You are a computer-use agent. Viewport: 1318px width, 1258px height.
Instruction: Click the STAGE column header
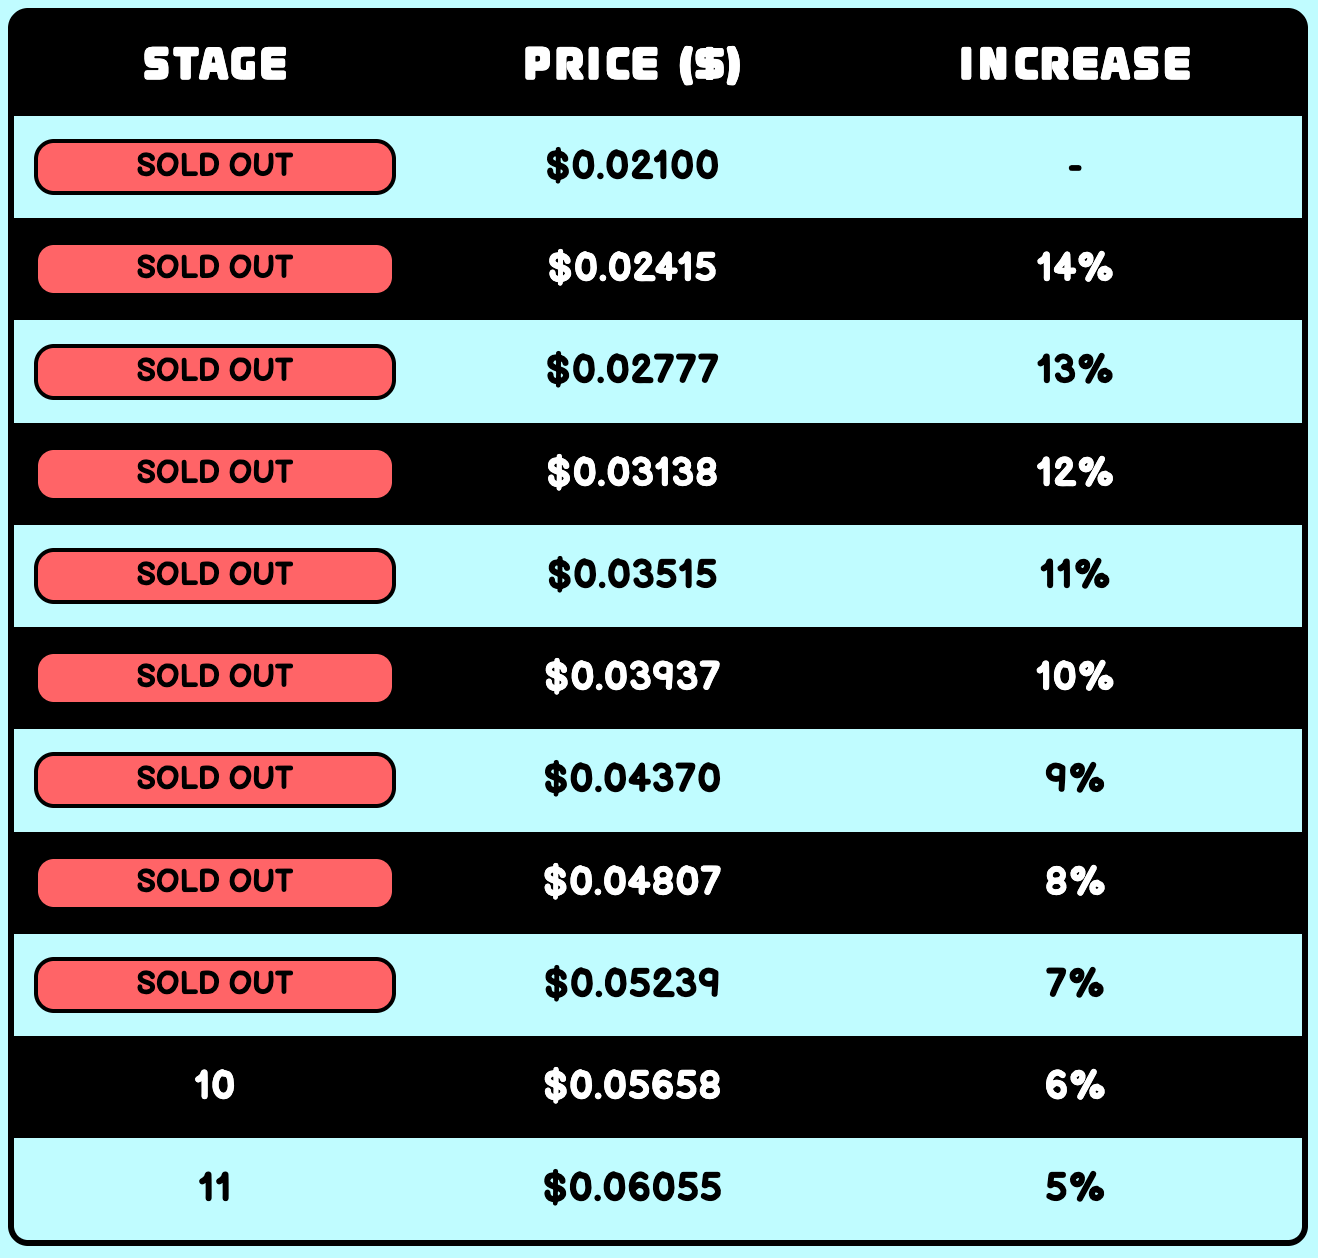tap(215, 65)
